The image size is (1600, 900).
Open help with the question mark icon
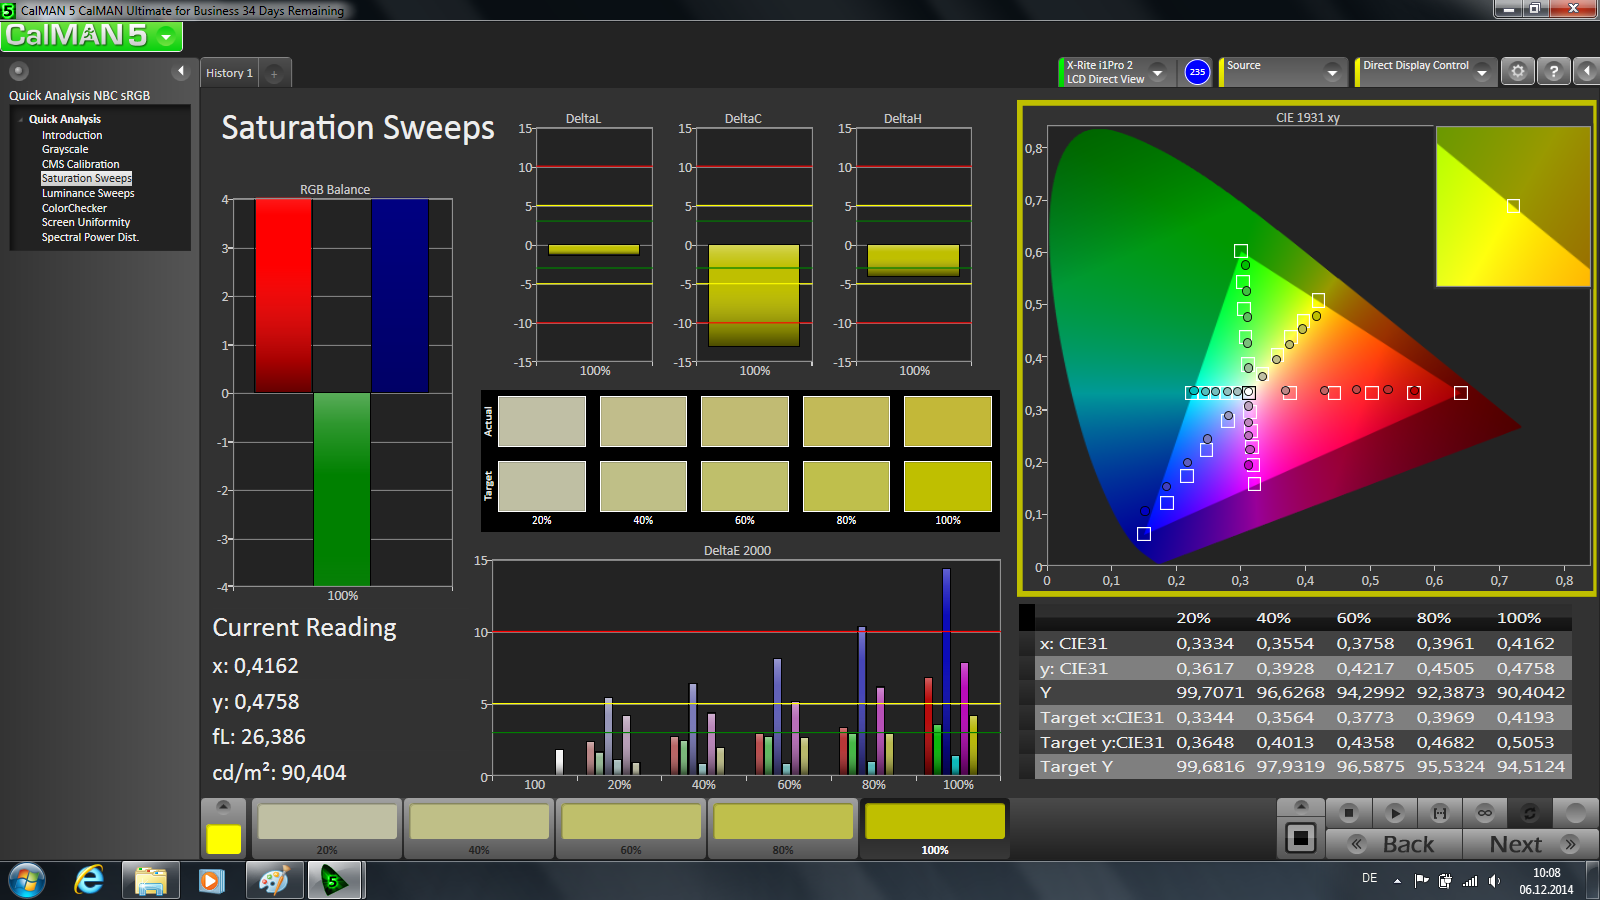tap(1553, 72)
